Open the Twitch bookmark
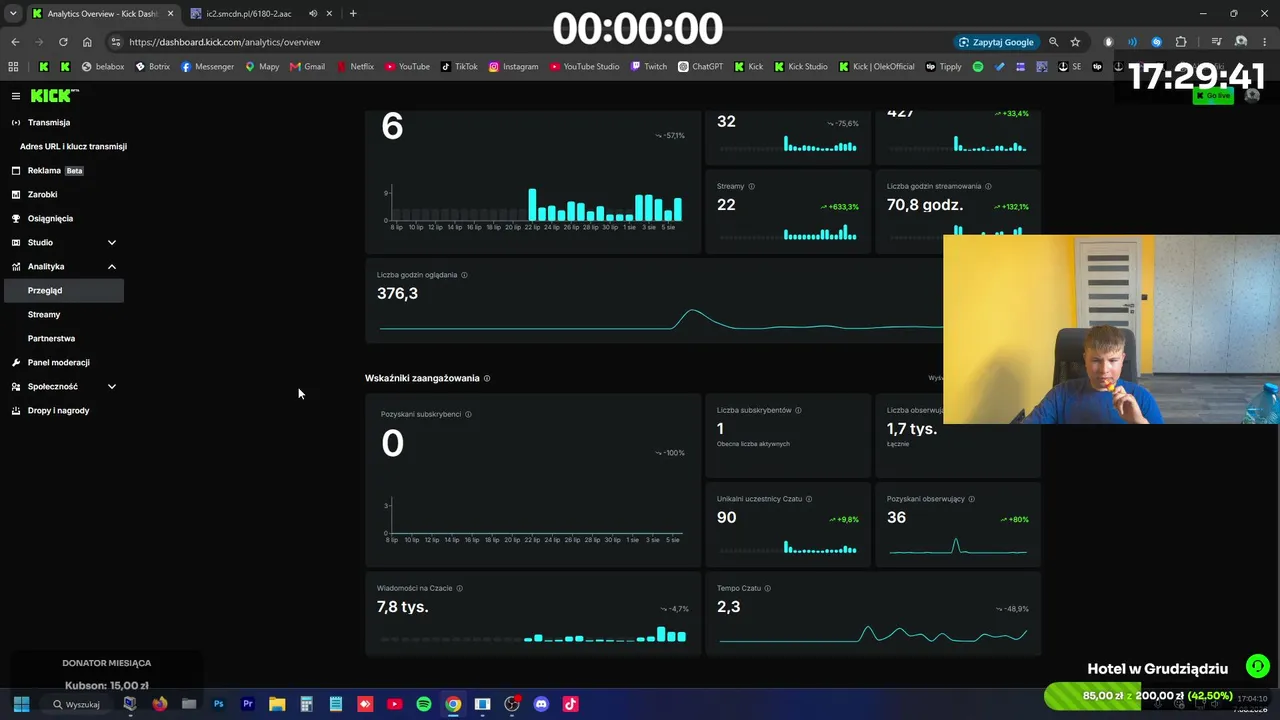1280x720 pixels. [648, 67]
